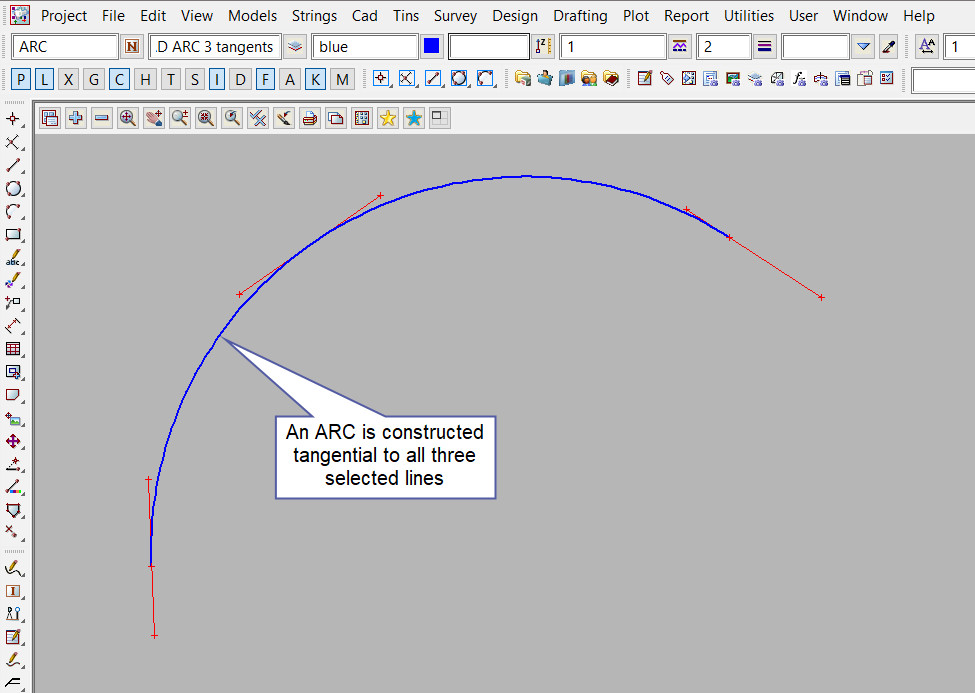
Task: Select the abc text tool in left toolbar
Action: [x=13, y=259]
